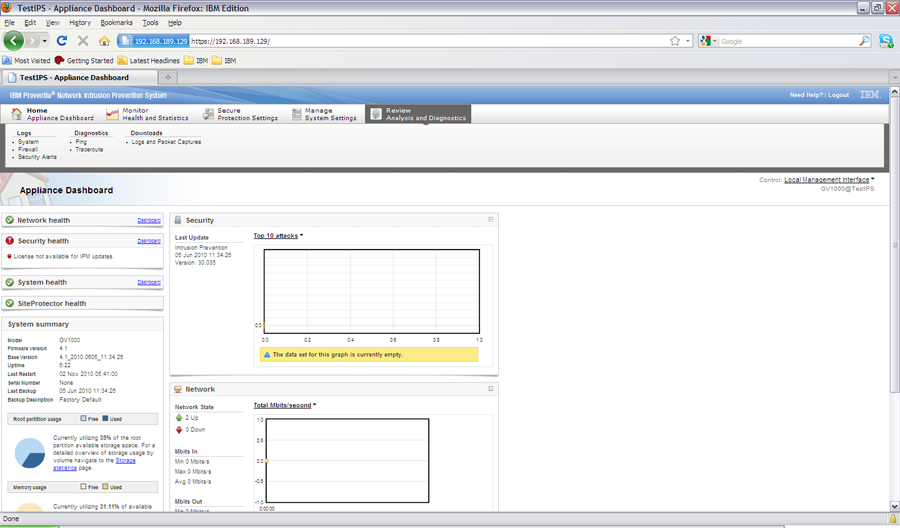Open the Tools menu
The width and height of the screenshot is (900, 528).
(x=150, y=22)
